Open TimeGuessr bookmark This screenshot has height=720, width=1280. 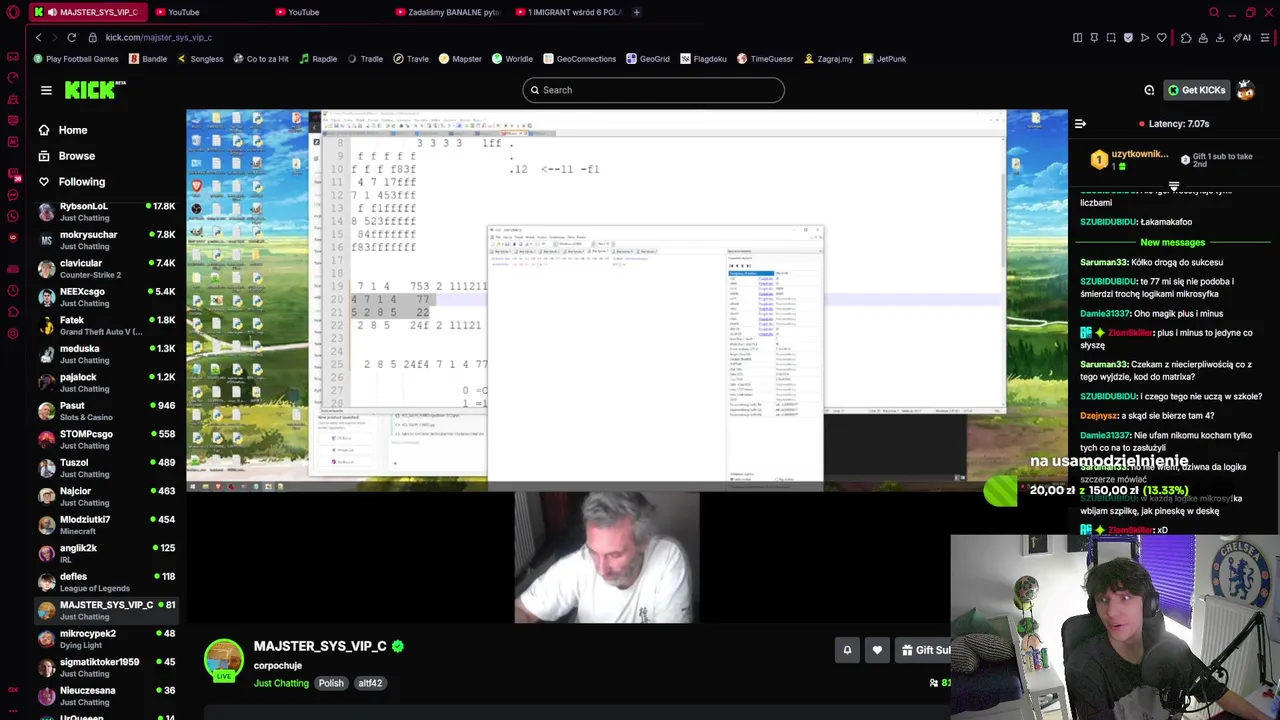coord(765,59)
